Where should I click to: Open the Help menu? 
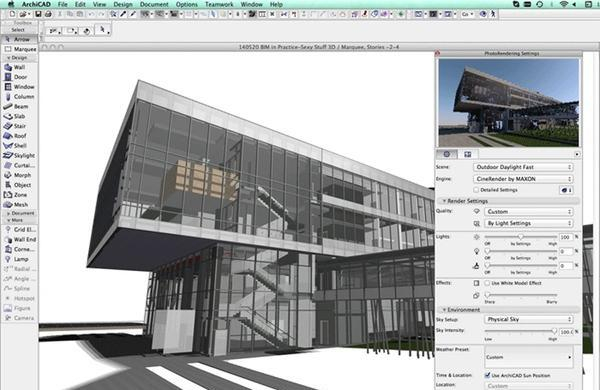click(276, 4)
